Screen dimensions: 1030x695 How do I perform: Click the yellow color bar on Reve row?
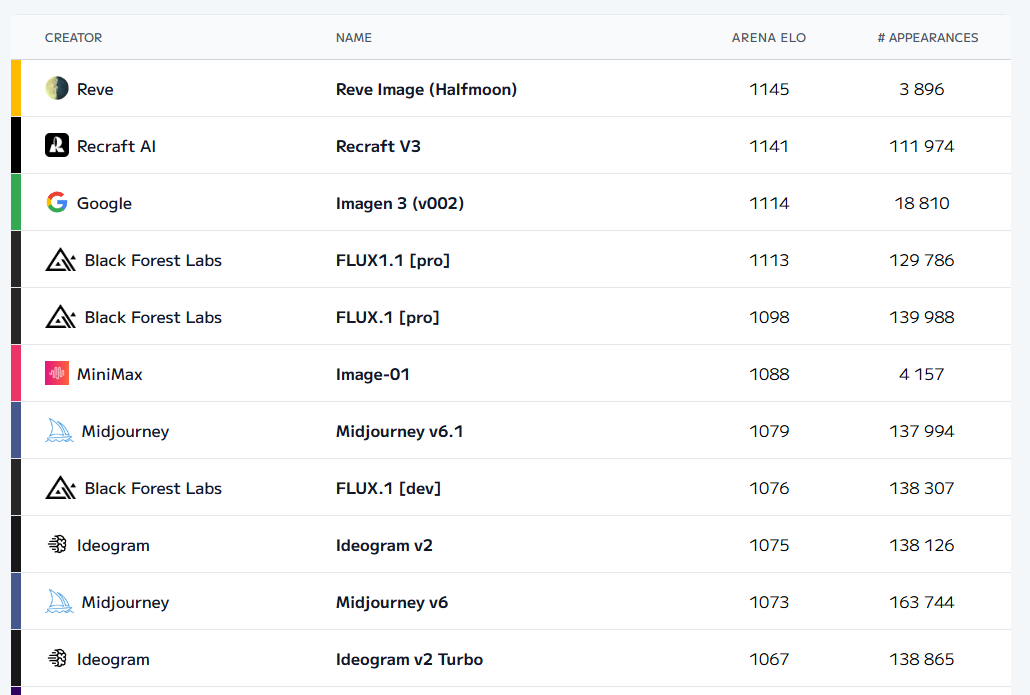point(16,88)
